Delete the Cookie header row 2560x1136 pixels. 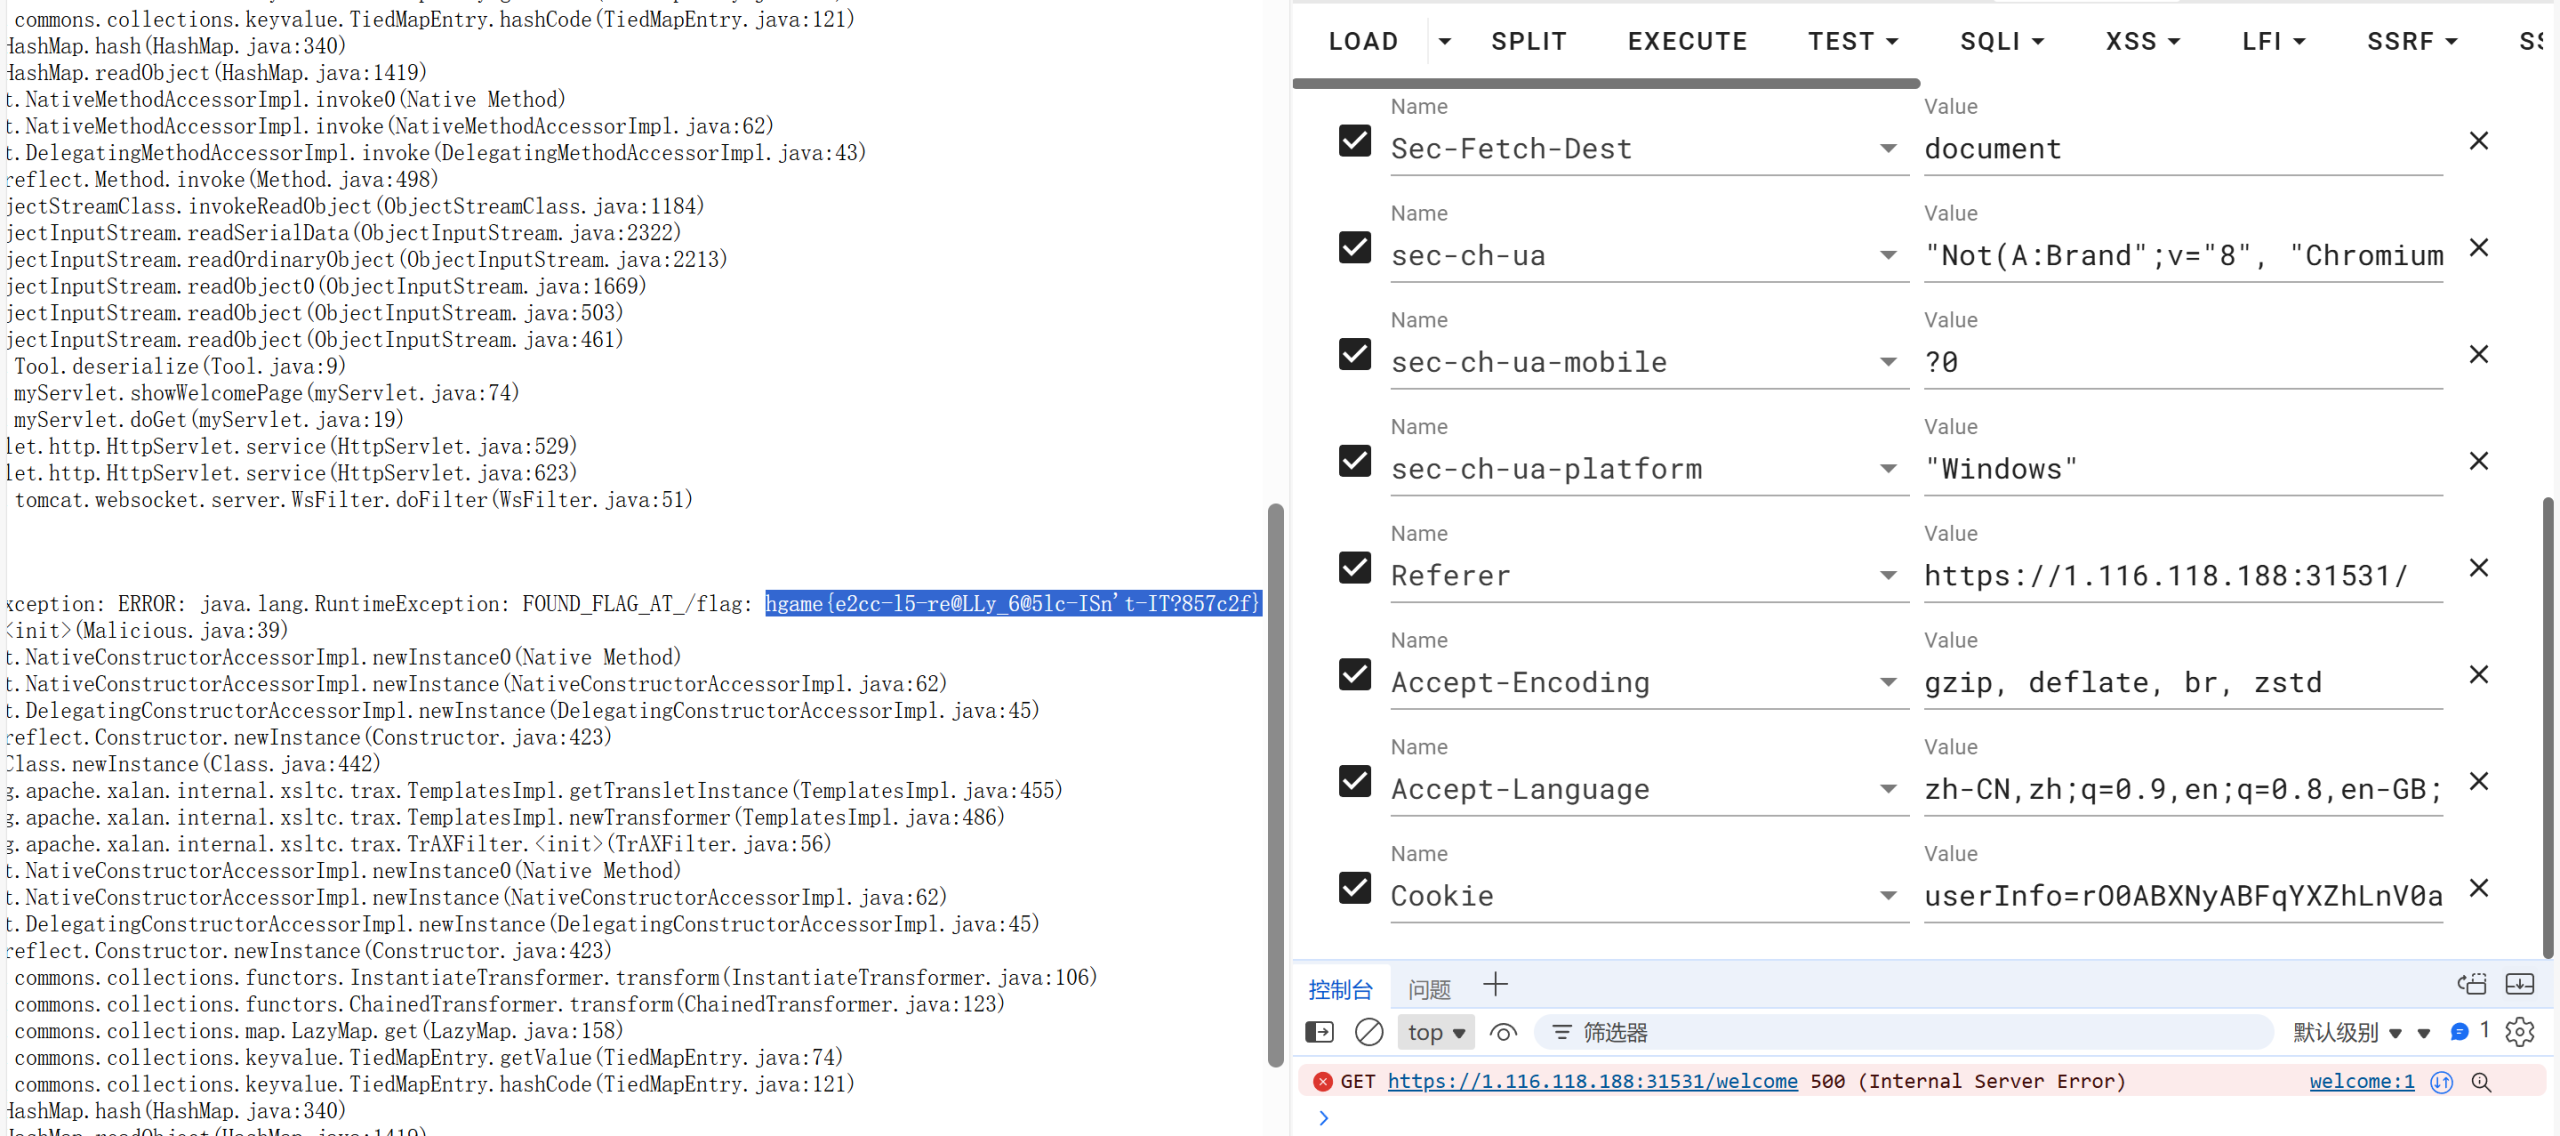[2478, 888]
